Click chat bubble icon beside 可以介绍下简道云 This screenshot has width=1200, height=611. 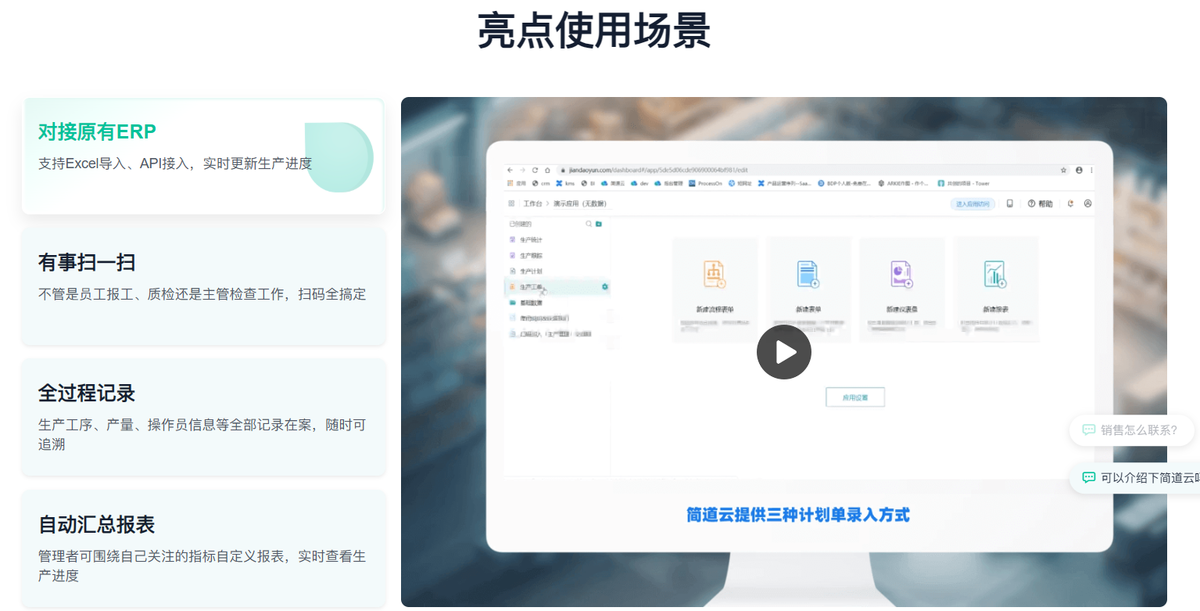(x=1088, y=478)
